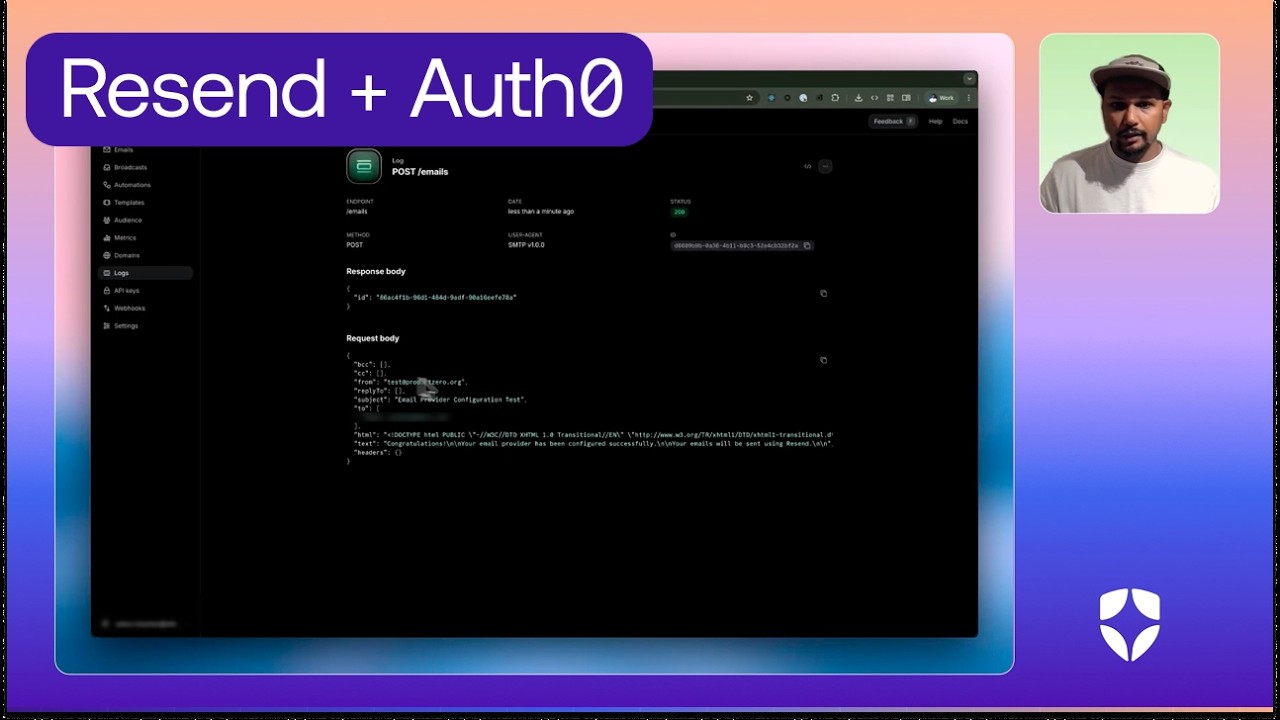Click the Metrics chart icon
Image resolution: width=1280 pixels, height=720 pixels.
[x=106, y=238]
